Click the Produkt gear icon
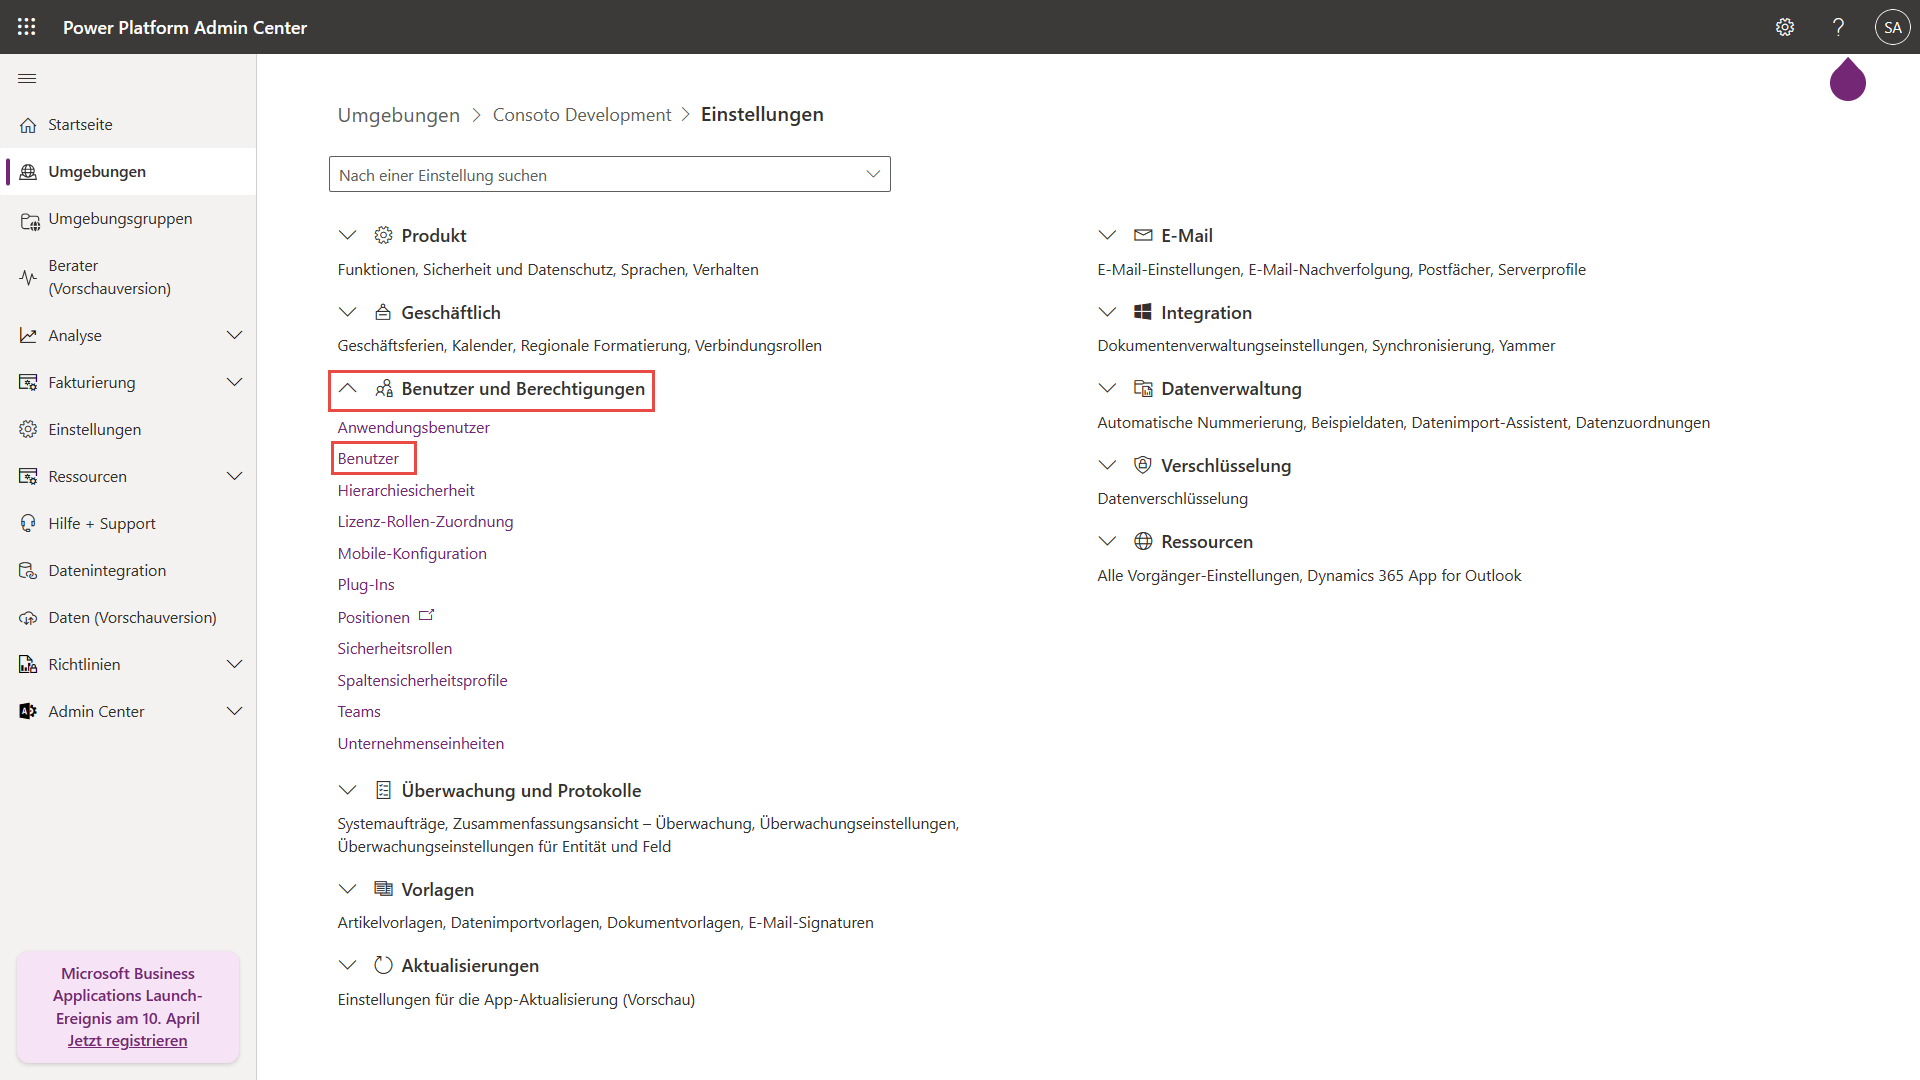The height and width of the screenshot is (1080, 1920). coord(383,235)
